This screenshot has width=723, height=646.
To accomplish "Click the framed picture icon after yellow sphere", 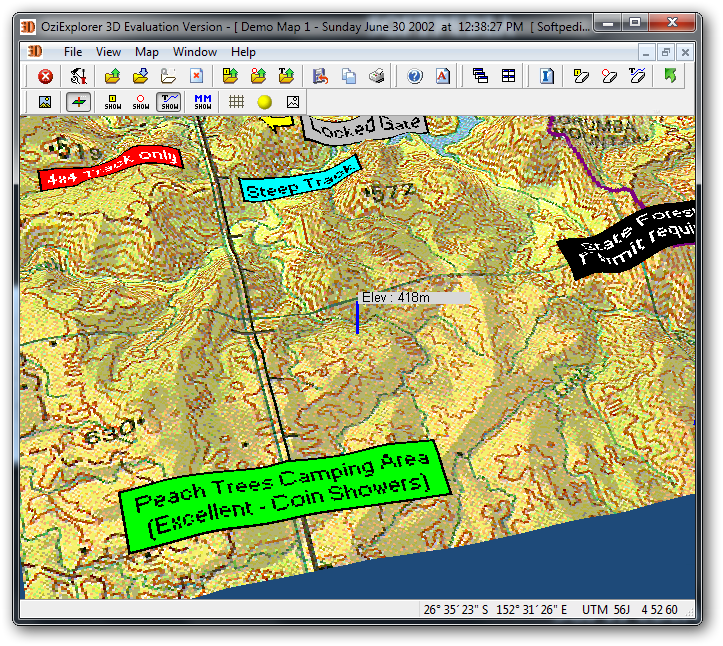I will (x=293, y=102).
